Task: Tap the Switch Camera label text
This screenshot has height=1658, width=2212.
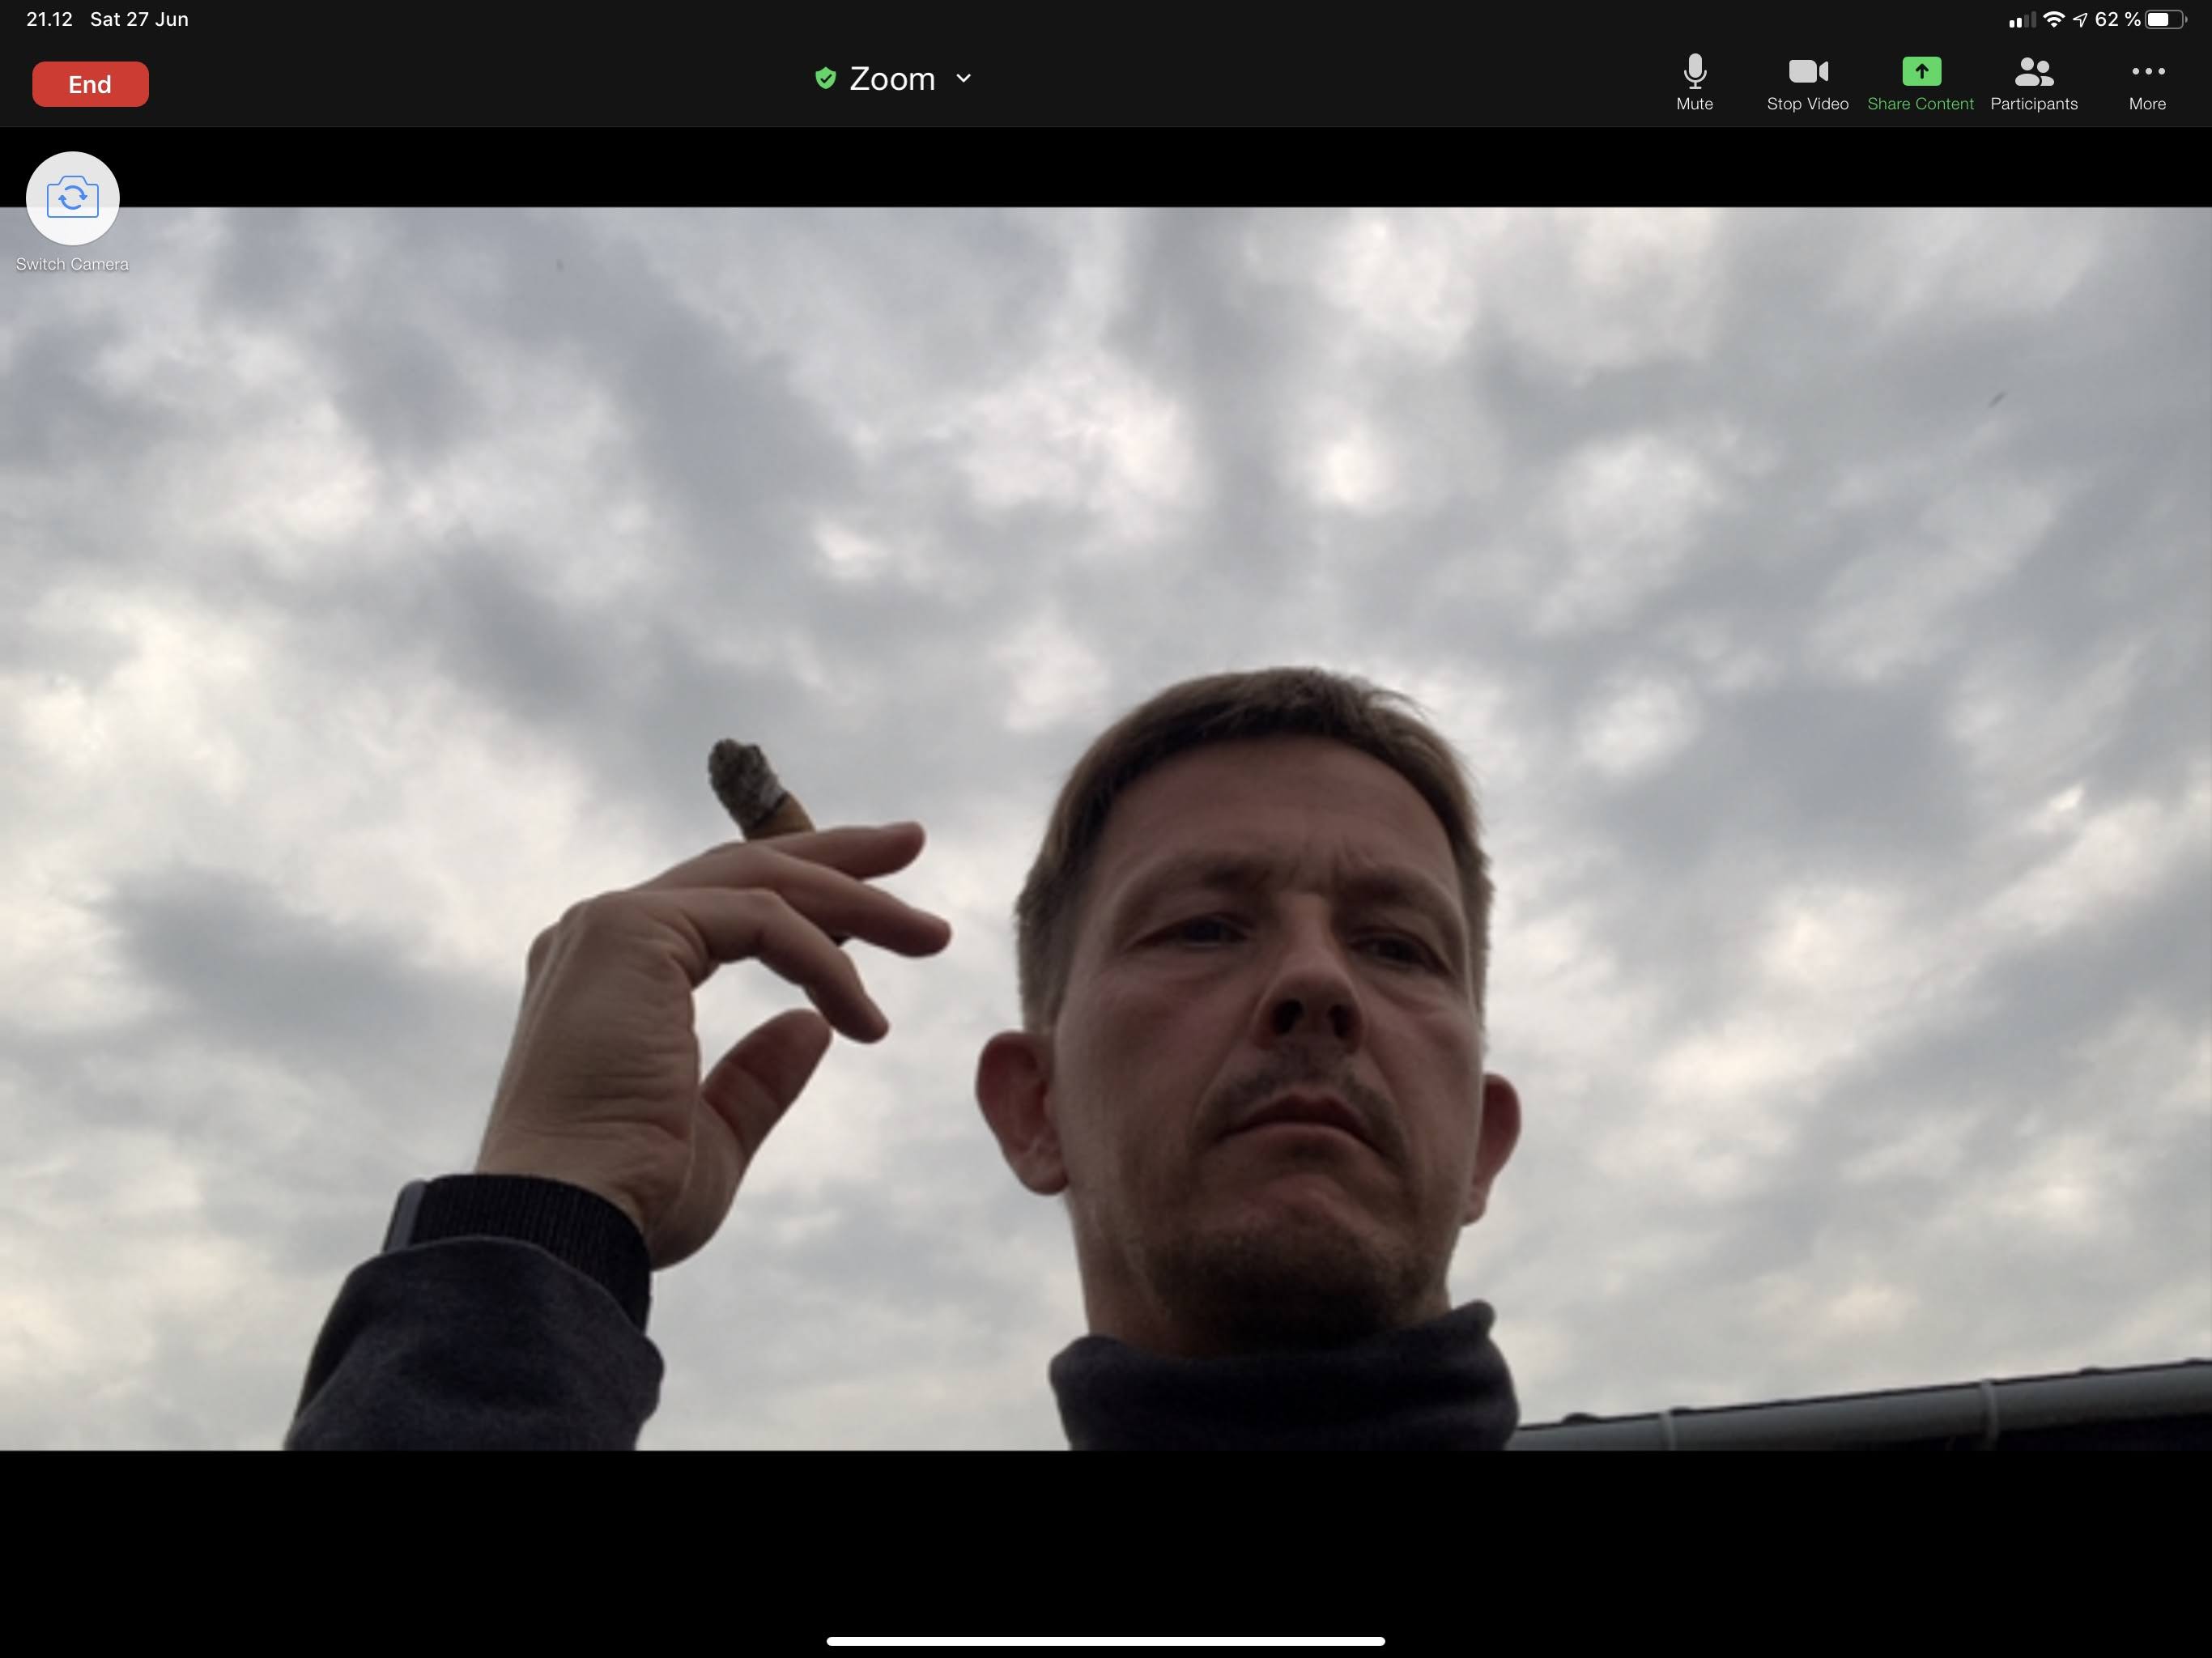Action: (x=72, y=264)
